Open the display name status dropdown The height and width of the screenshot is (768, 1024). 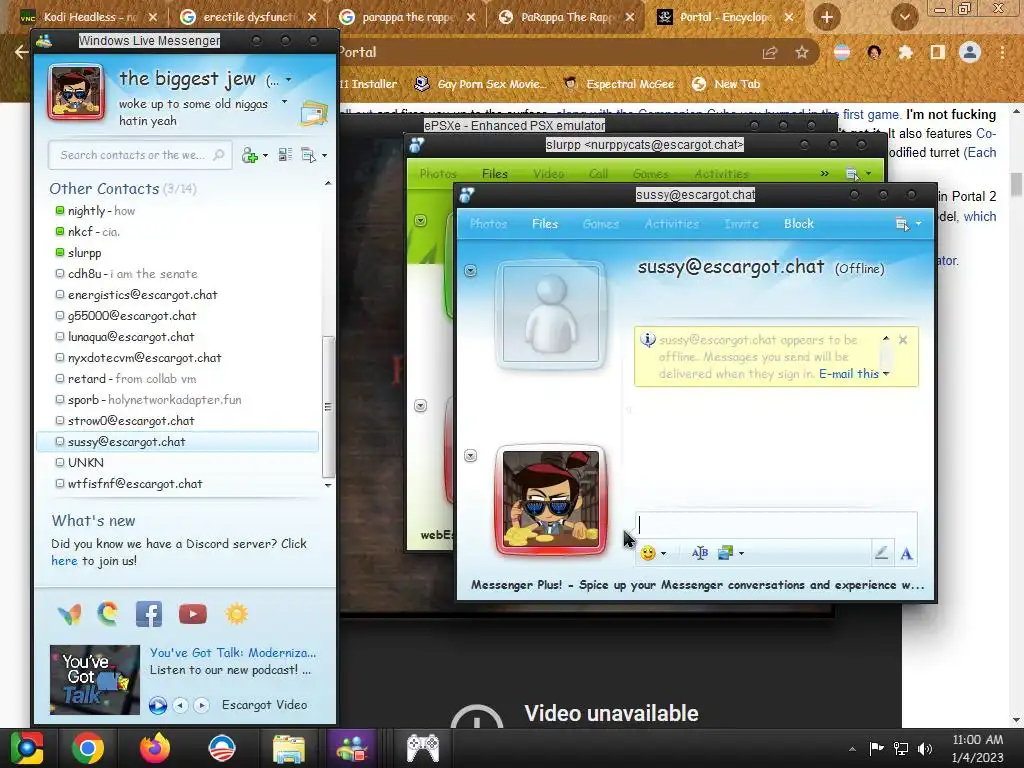point(289,80)
